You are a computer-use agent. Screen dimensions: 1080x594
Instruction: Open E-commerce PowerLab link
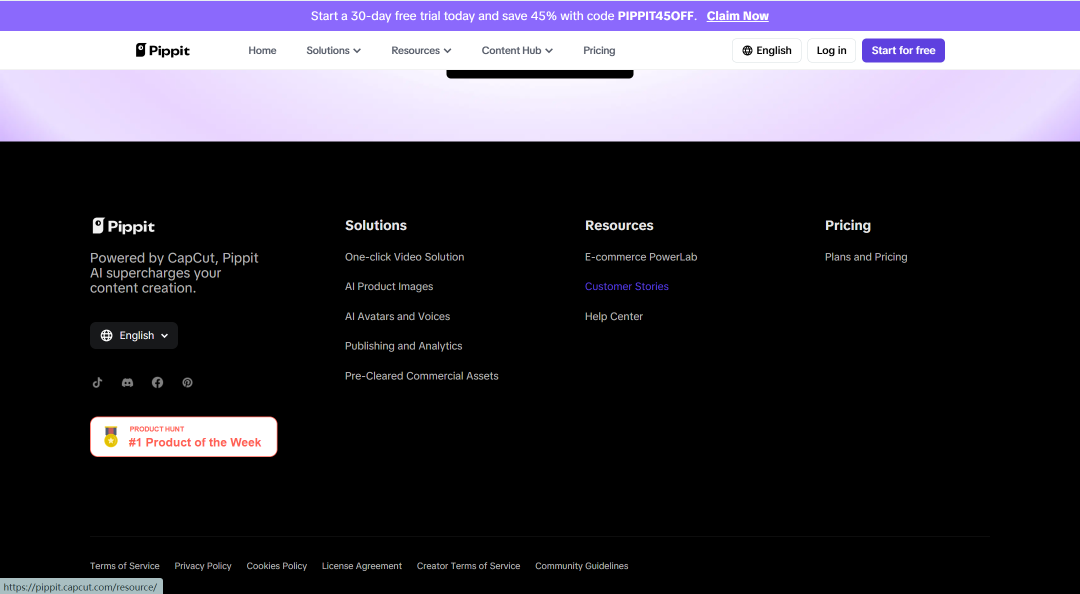tap(641, 257)
